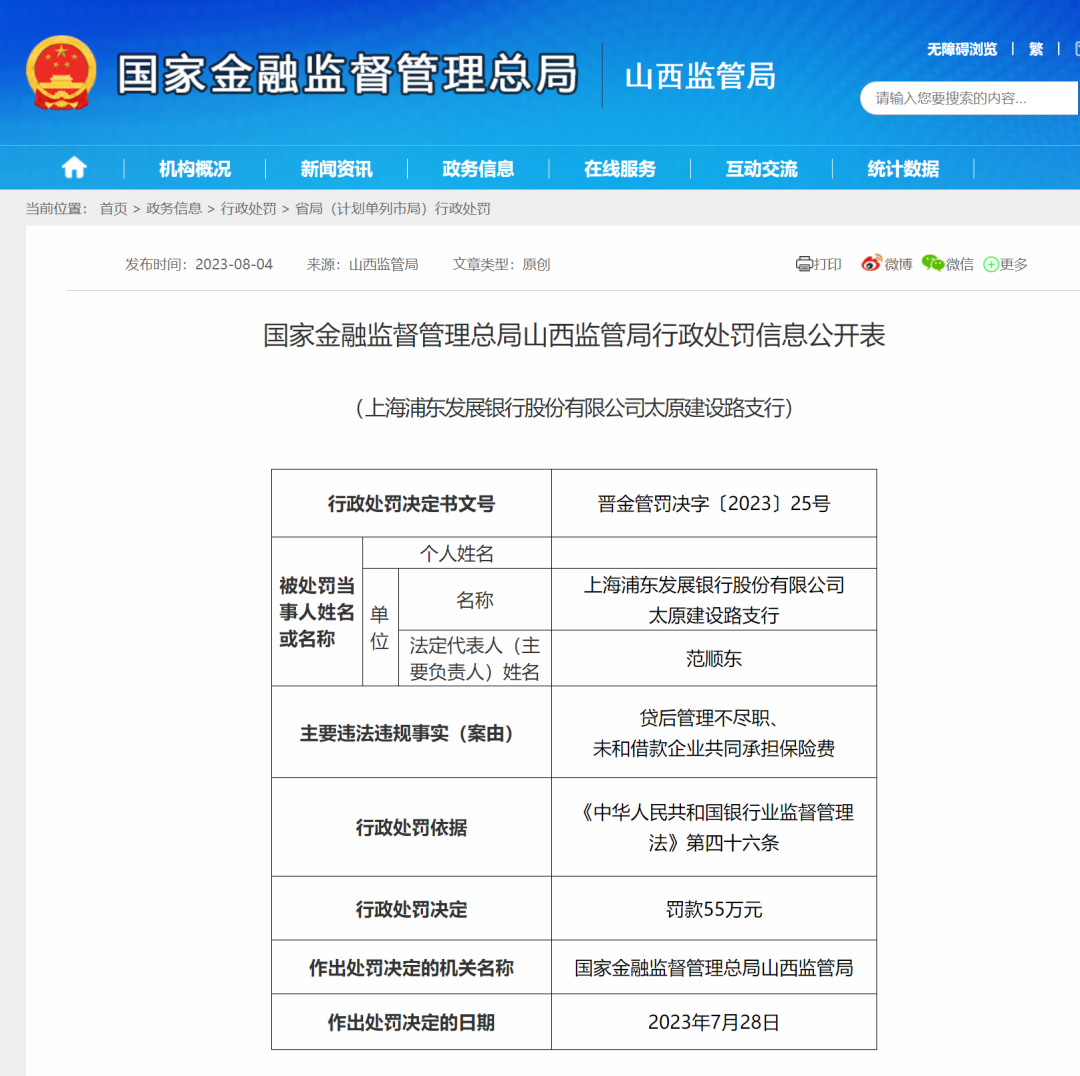Click the 主要违法违规事实（案由） cell
The height and width of the screenshot is (1076, 1080).
point(411,733)
